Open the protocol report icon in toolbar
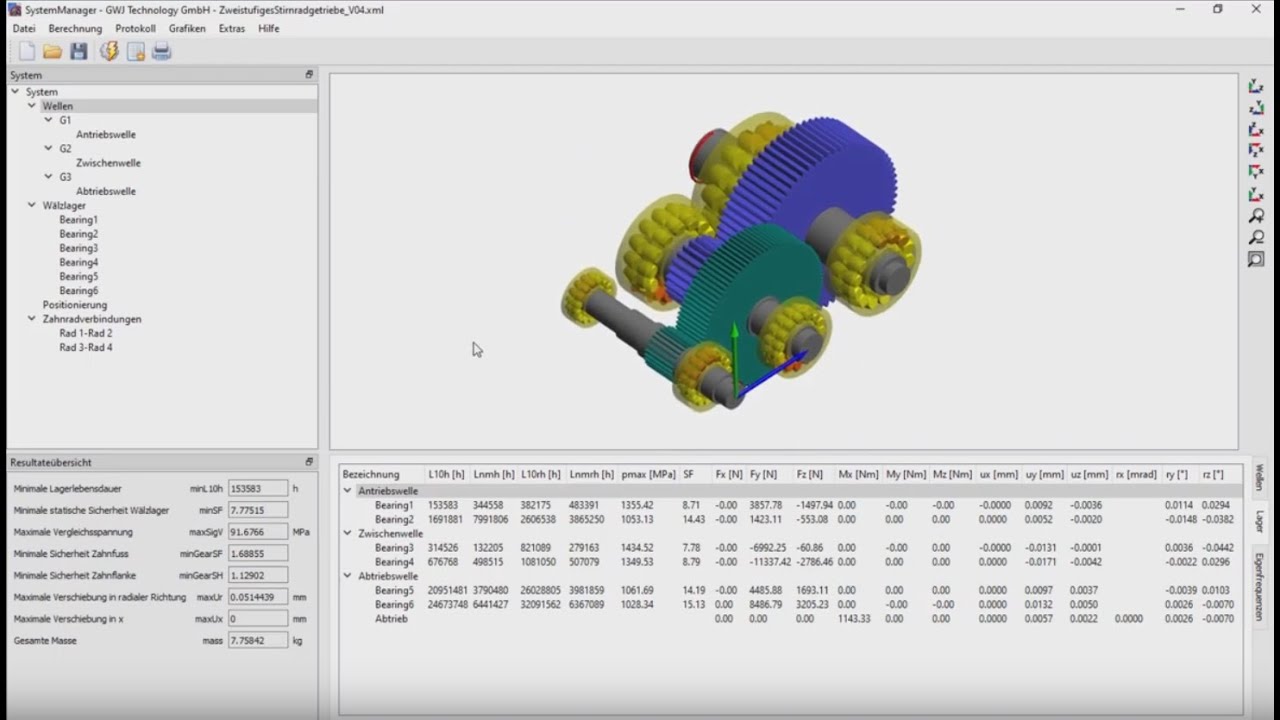The height and width of the screenshot is (720, 1280). [136, 51]
